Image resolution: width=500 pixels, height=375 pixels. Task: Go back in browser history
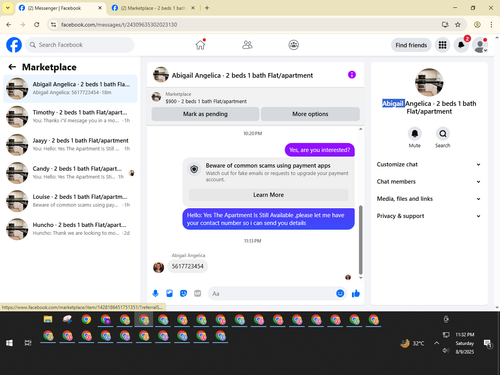point(9,24)
